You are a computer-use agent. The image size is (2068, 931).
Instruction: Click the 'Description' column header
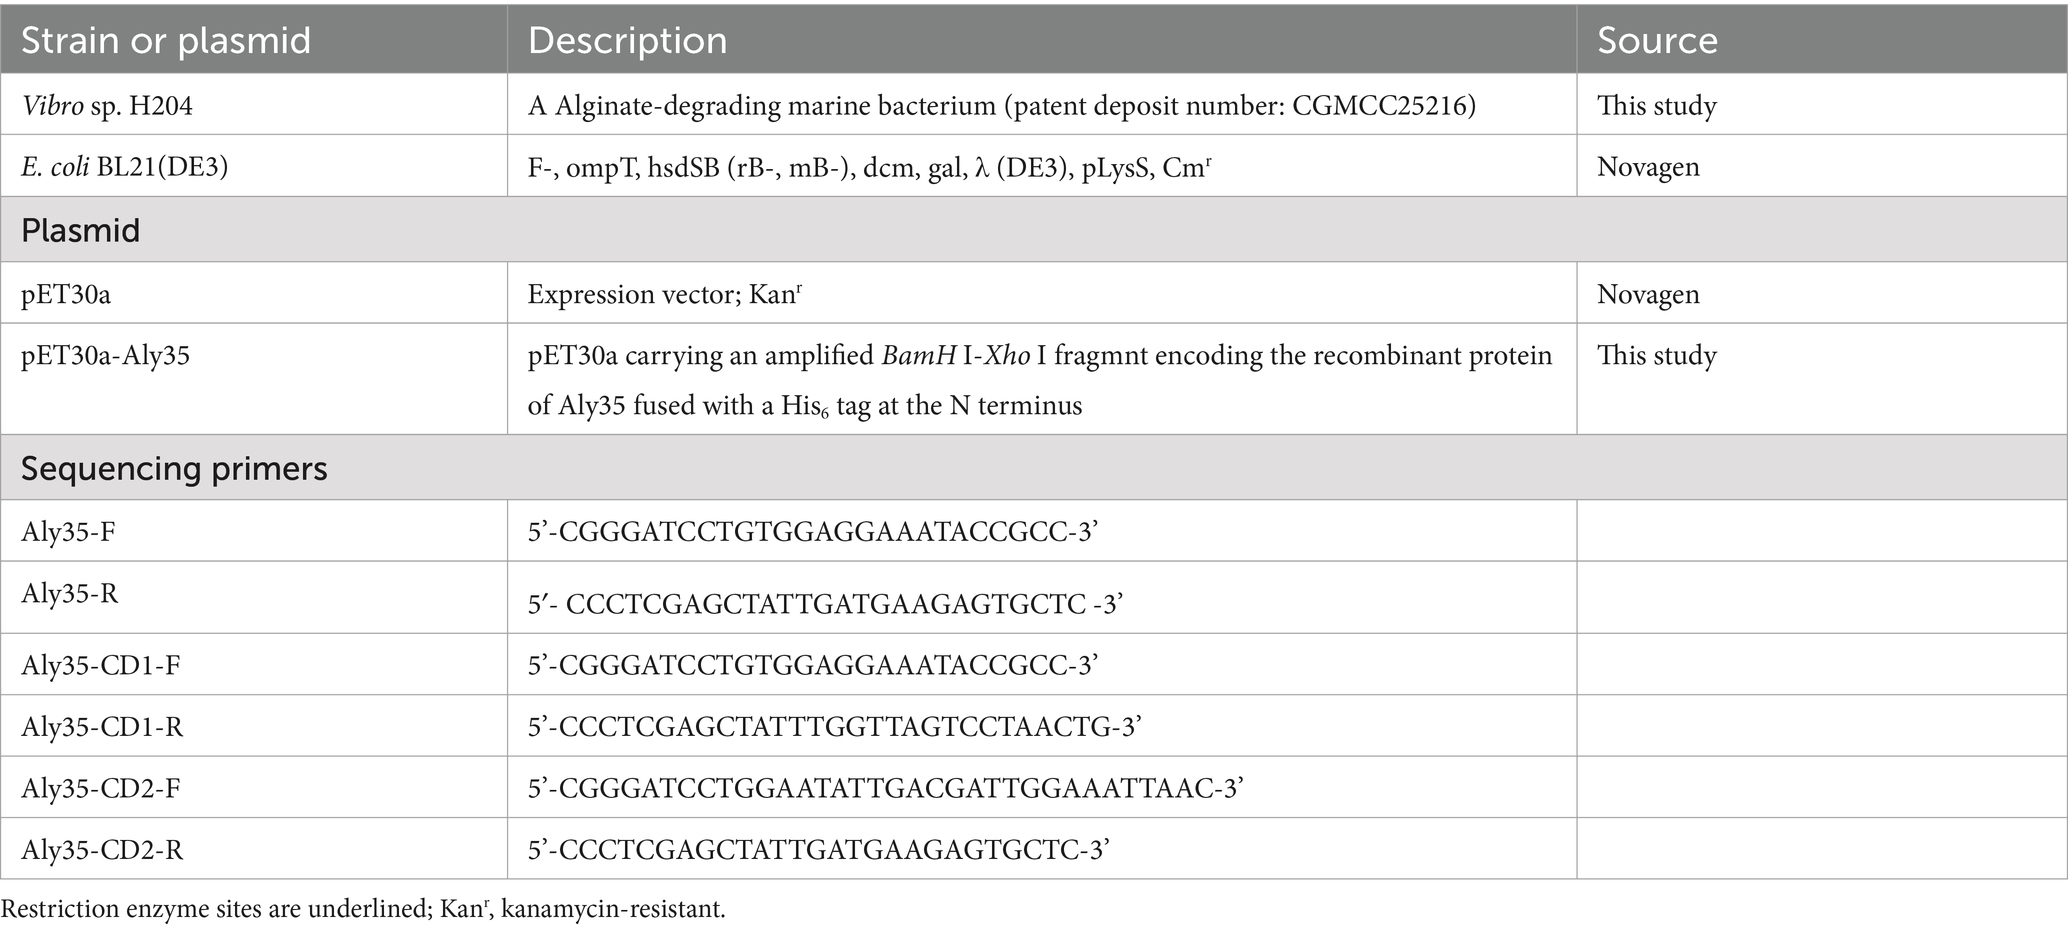(627, 40)
